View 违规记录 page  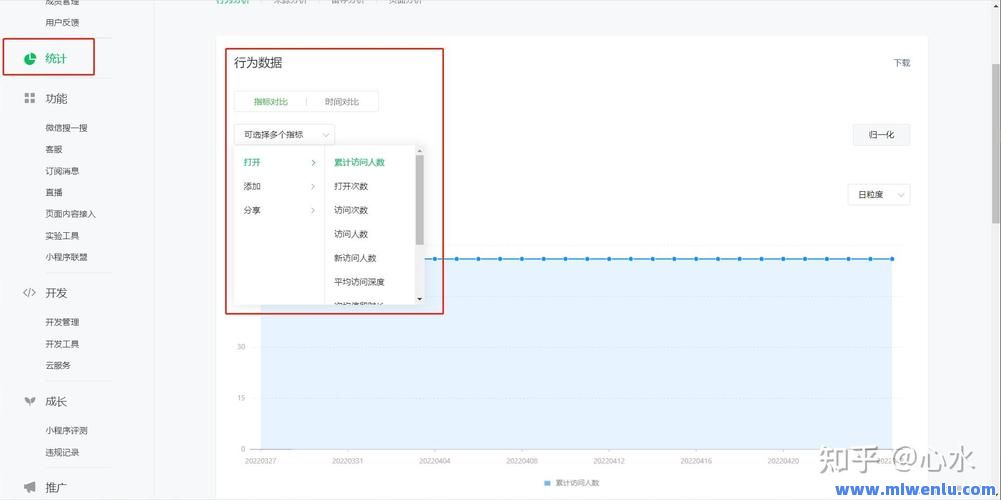(62, 452)
